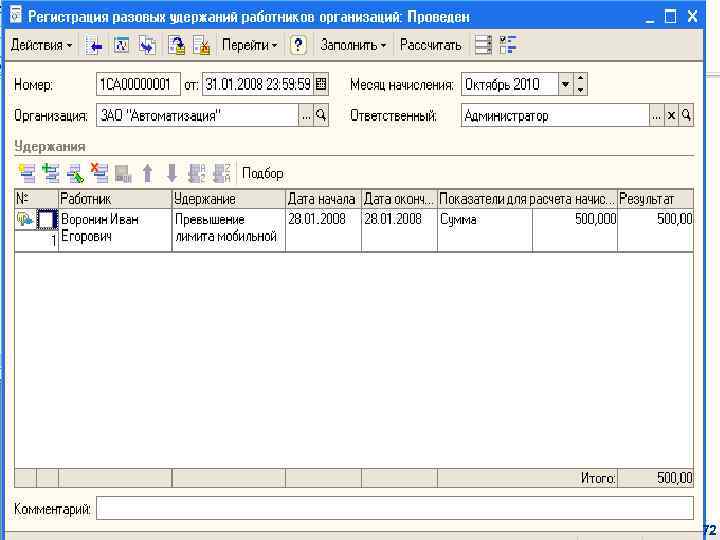720x540 pixels.
Task: Click the blue left arrow toolbar icon
Action: [x=95, y=45]
